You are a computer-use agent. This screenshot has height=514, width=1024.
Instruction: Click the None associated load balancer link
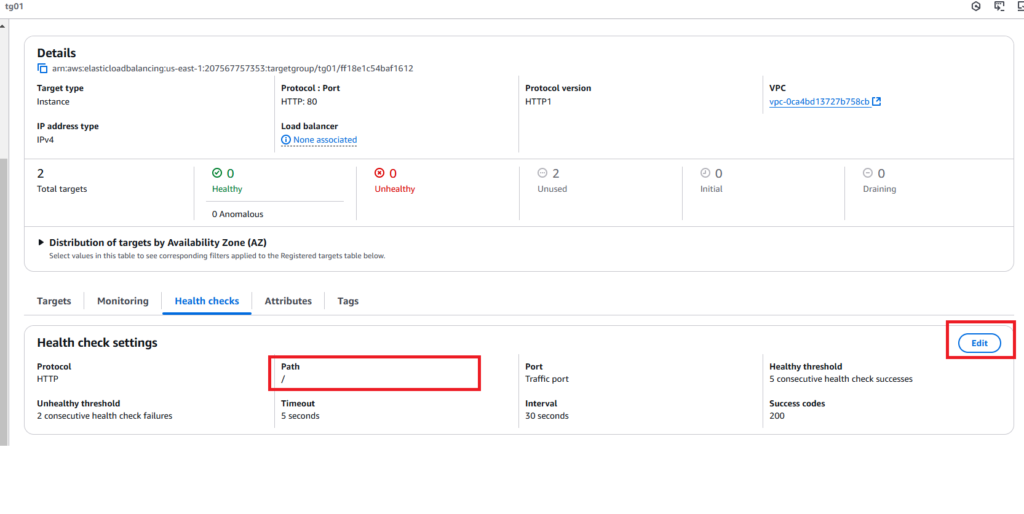pos(325,140)
